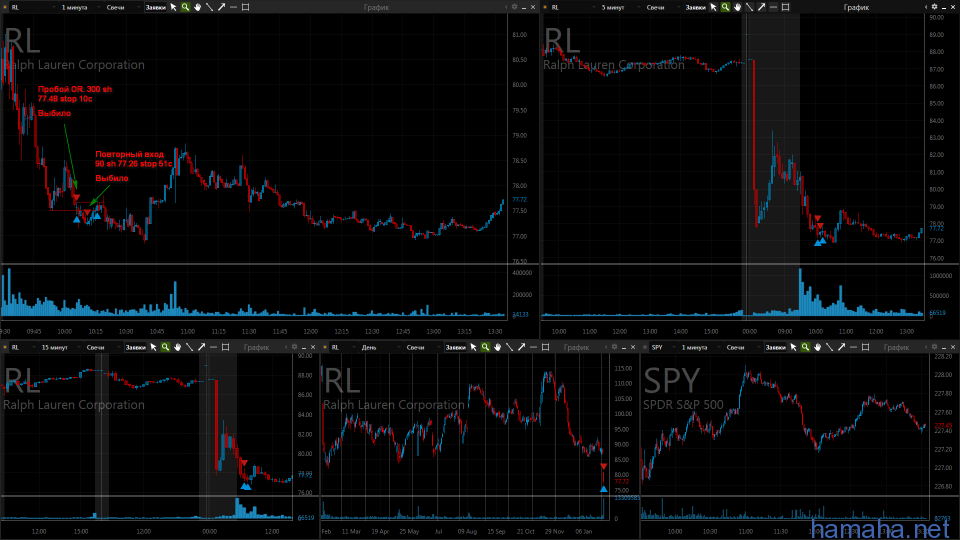Select the arrow drawing tool in the 1-minute RL chart
This screenshot has height=540, width=960.
[222, 7]
